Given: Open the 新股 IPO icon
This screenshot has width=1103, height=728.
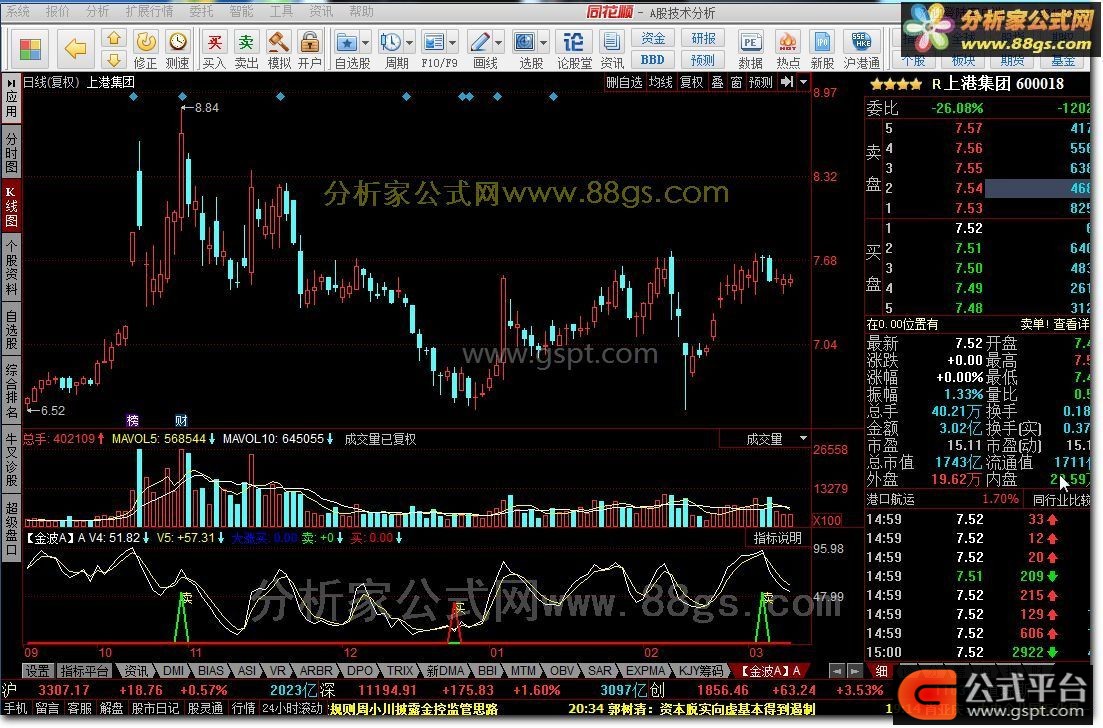Looking at the screenshot, I should pyautogui.click(x=822, y=49).
